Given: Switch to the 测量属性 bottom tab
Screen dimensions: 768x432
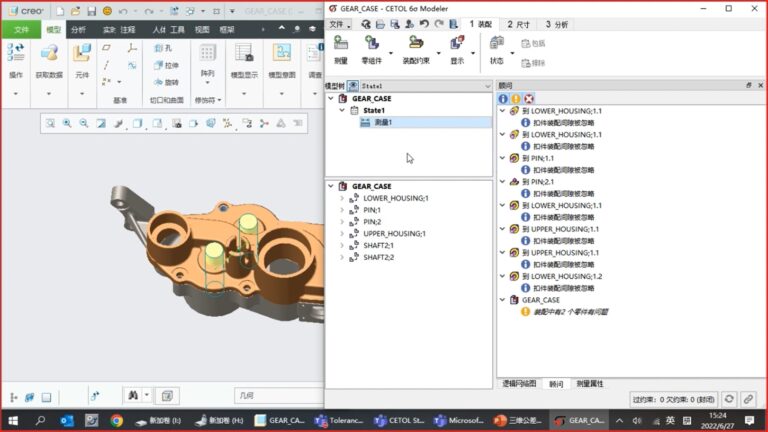Looking at the screenshot, I should (x=590, y=384).
